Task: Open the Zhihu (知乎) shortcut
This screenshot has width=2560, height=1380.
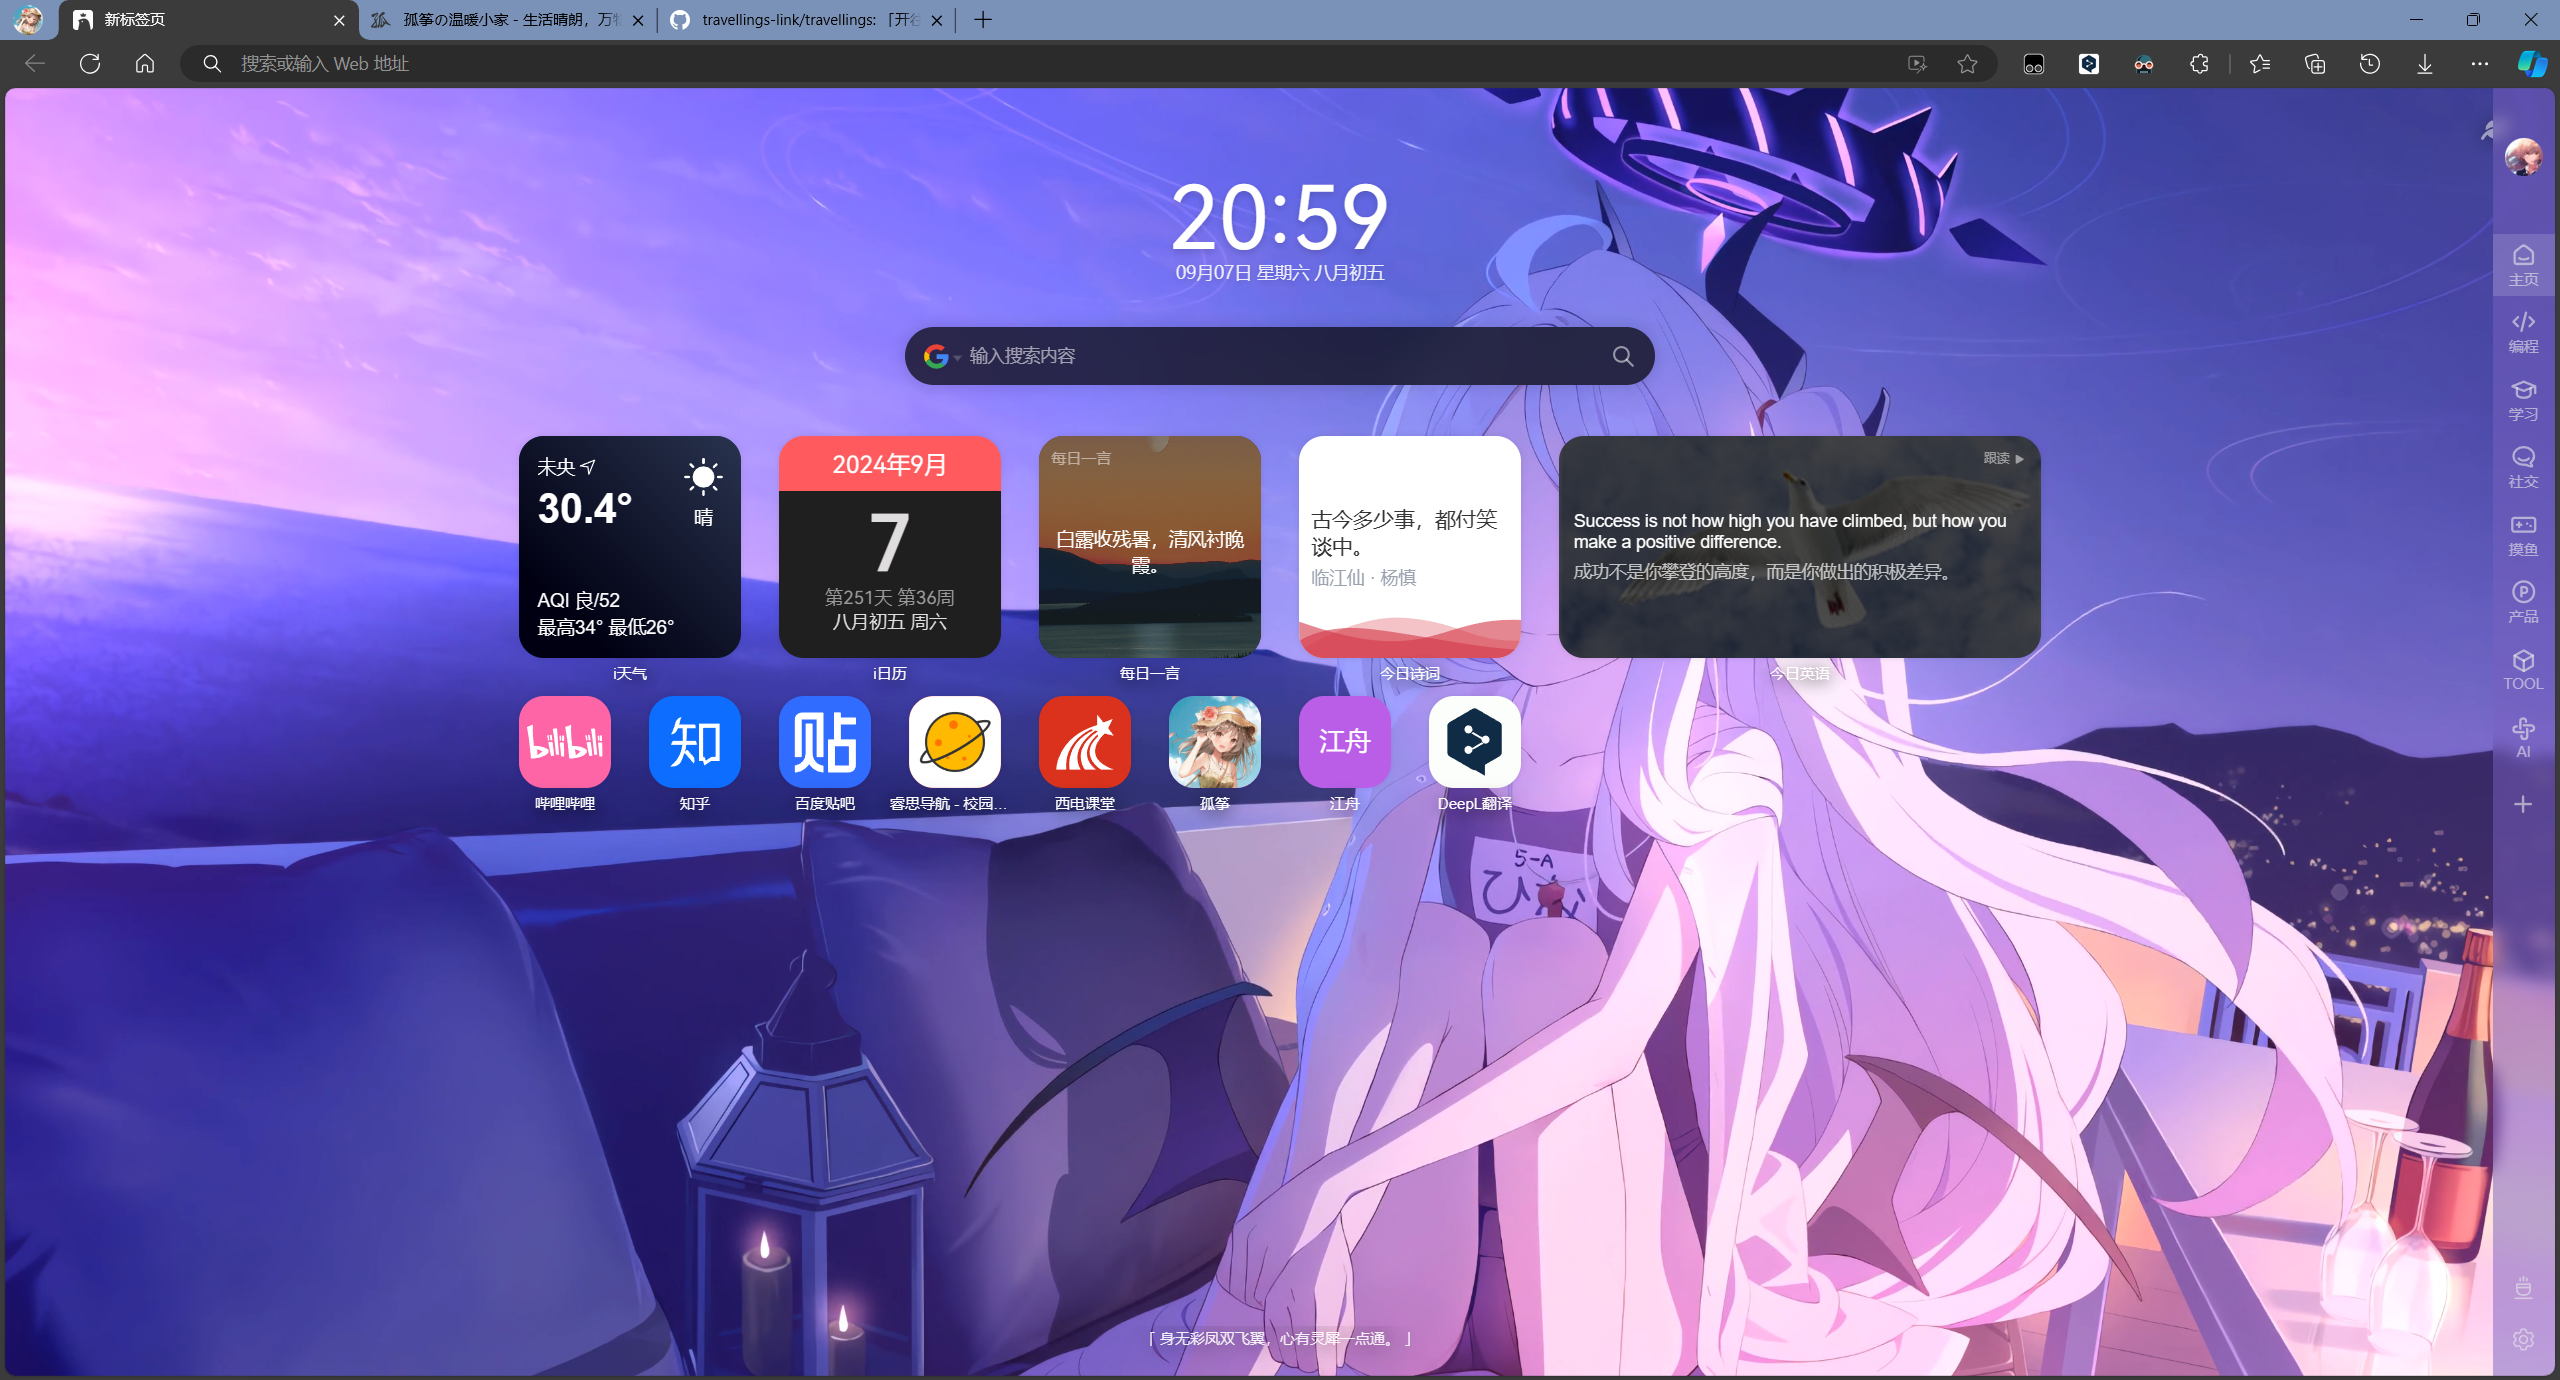Action: [x=694, y=742]
